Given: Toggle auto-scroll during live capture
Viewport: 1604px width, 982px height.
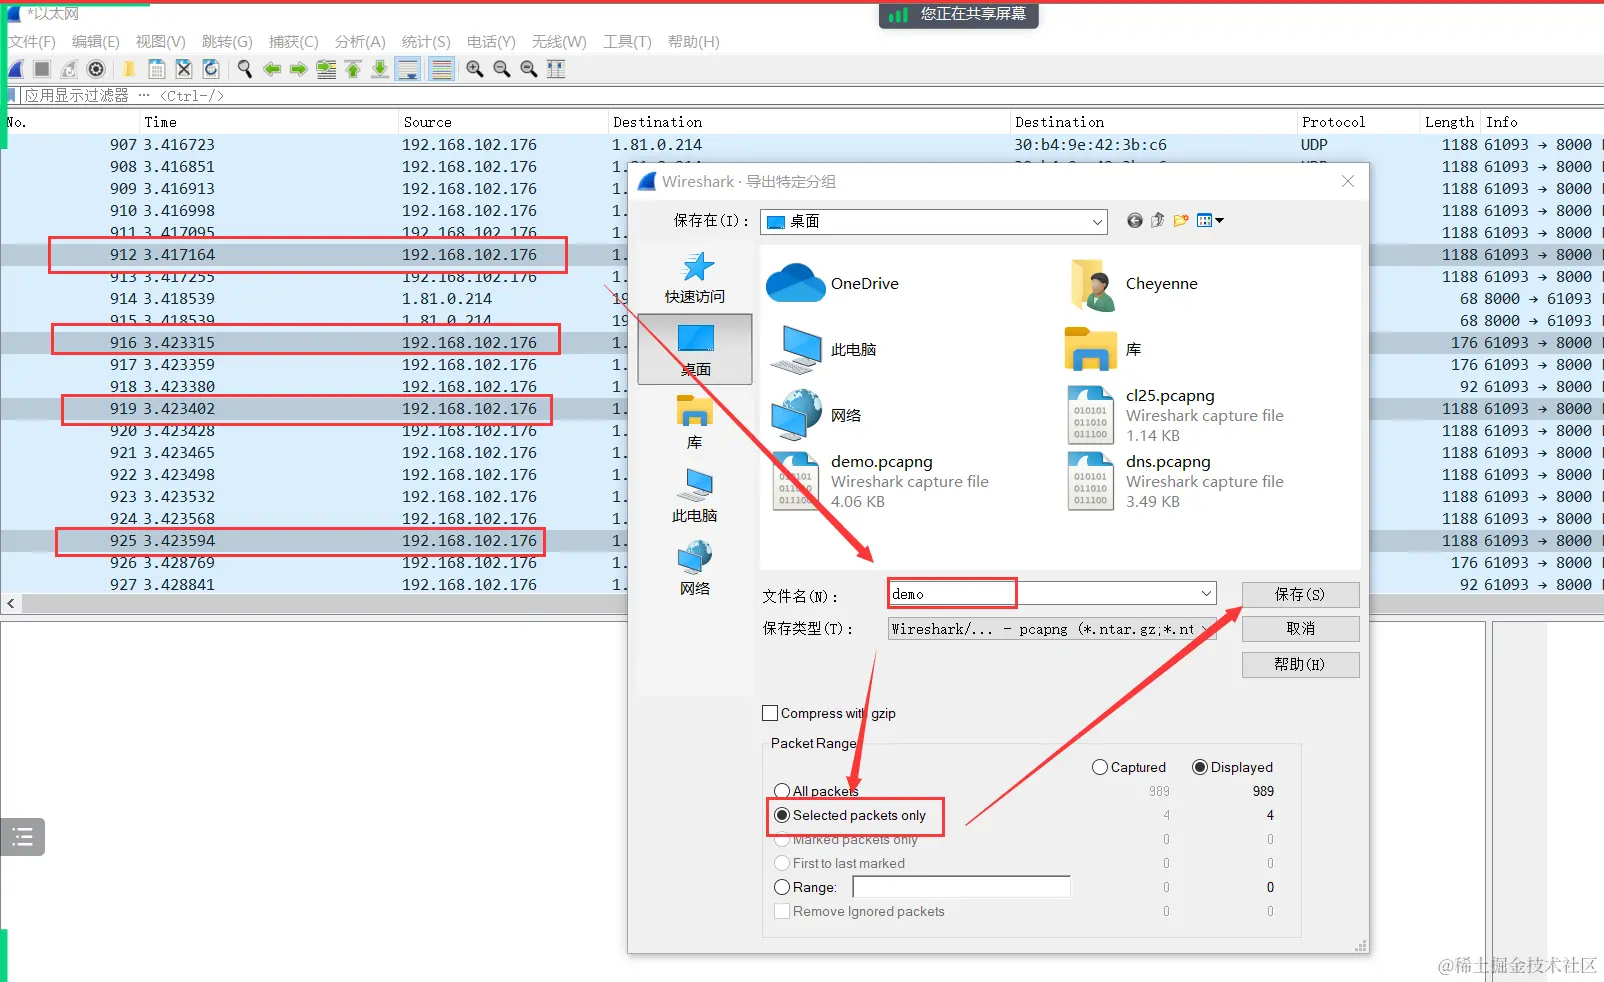Looking at the screenshot, I should coord(407,69).
